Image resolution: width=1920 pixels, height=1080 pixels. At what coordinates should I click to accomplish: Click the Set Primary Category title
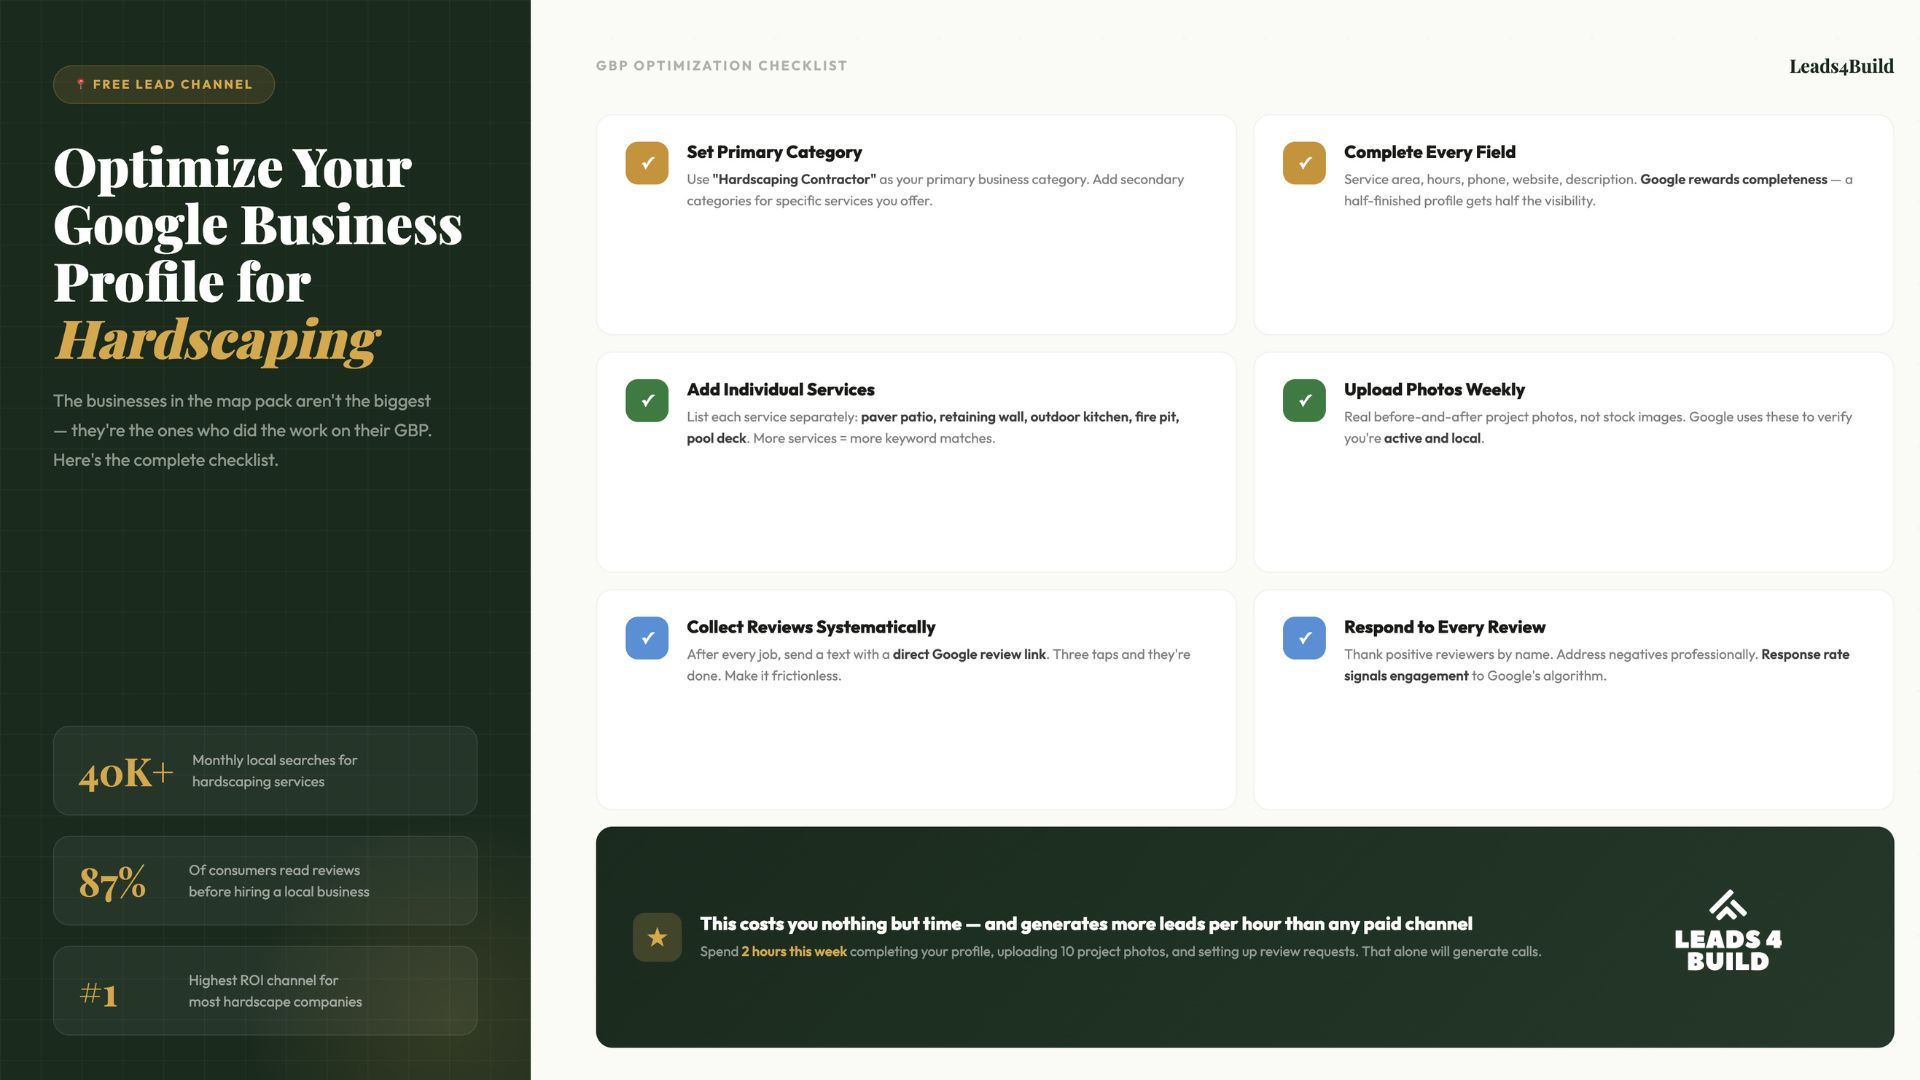pyautogui.click(x=774, y=152)
